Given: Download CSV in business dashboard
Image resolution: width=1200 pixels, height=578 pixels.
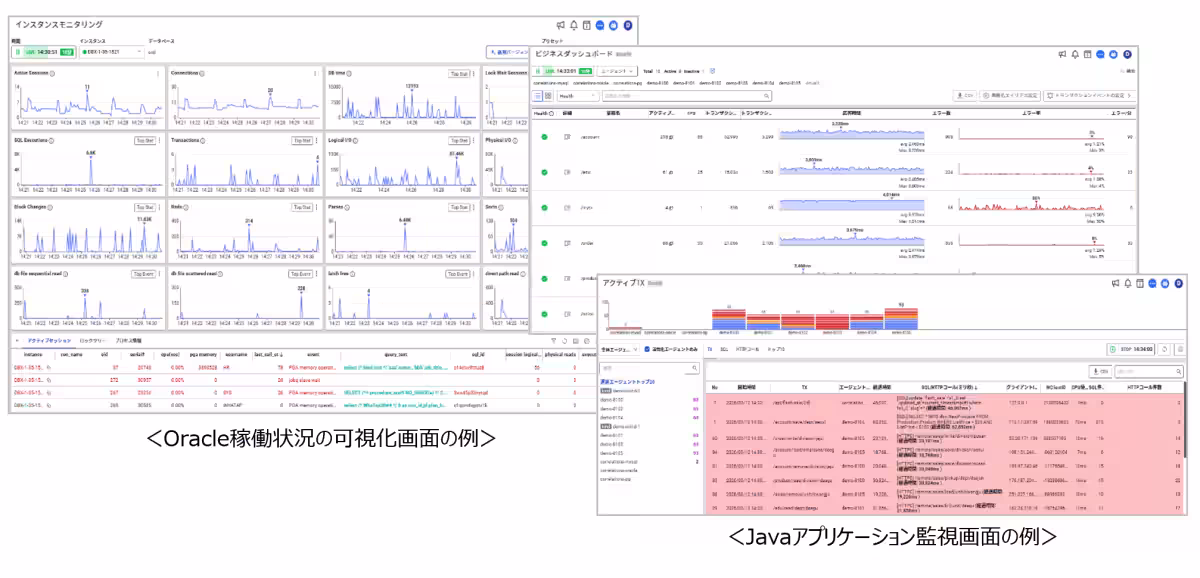Looking at the screenshot, I should pos(967,96).
